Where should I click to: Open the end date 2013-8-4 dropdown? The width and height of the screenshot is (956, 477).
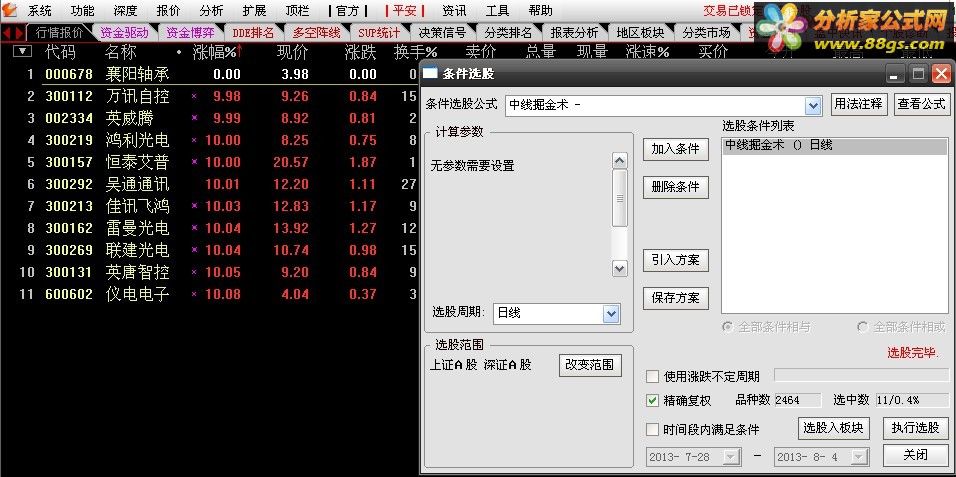860,456
